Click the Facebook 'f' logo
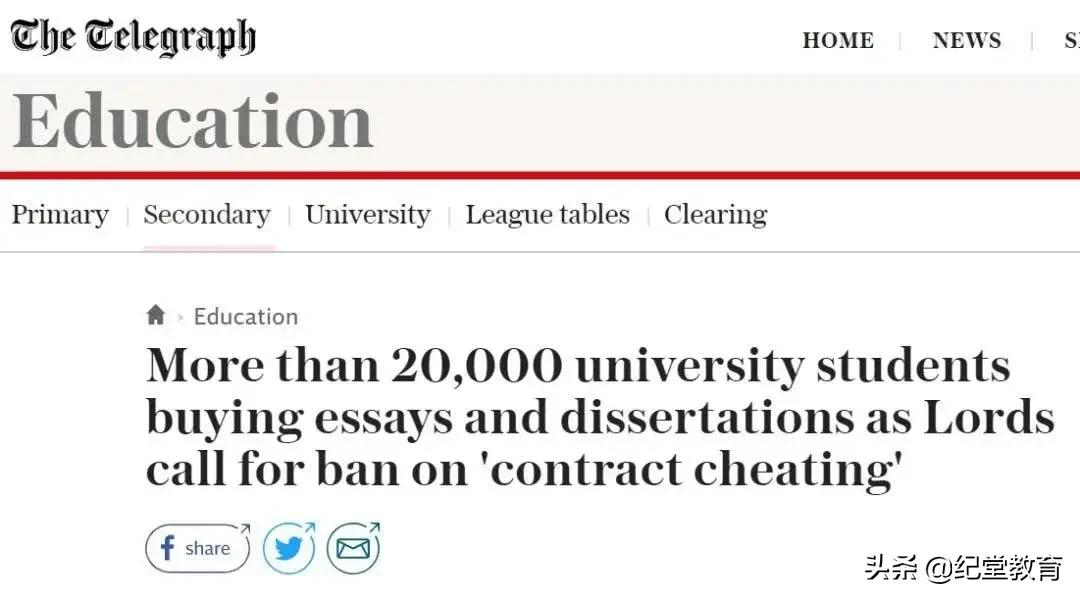 tap(167, 548)
